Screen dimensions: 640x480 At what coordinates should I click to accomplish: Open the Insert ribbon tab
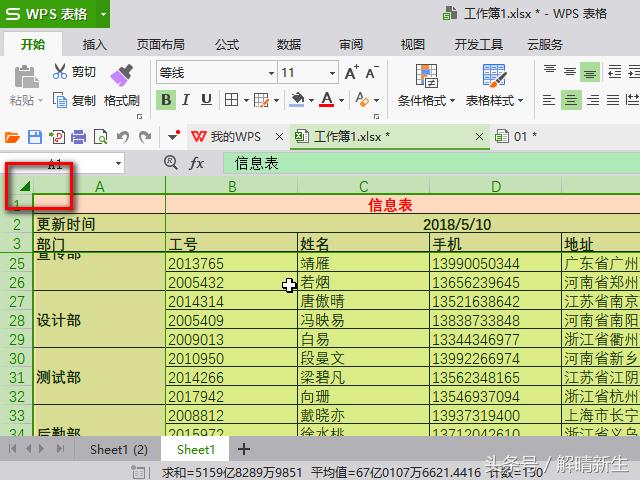tap(95, 44)
